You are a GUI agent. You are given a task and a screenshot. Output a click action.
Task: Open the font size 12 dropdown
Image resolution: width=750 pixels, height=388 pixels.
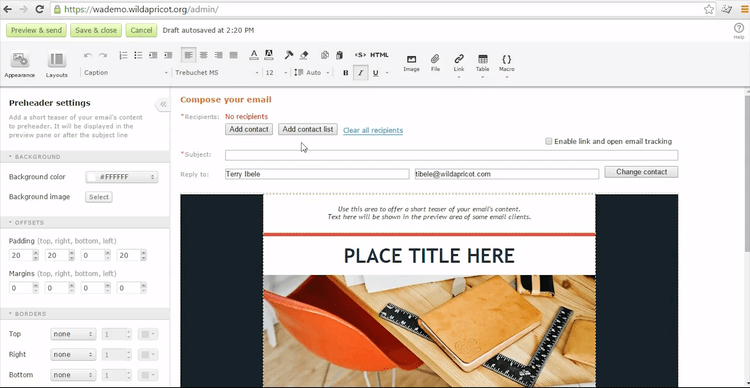[x=276, y=73]
